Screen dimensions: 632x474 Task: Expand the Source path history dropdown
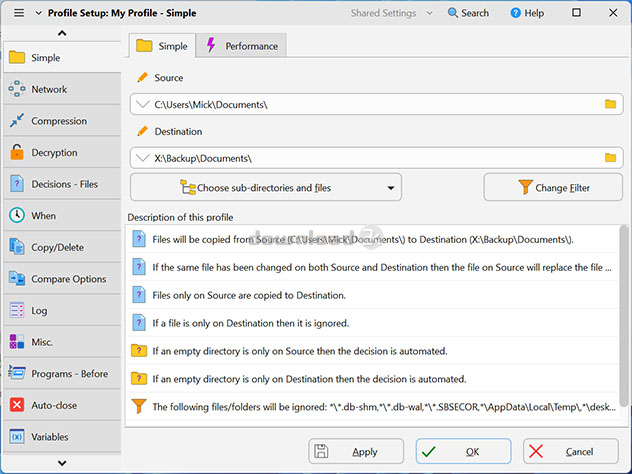(x=143, y=104)
